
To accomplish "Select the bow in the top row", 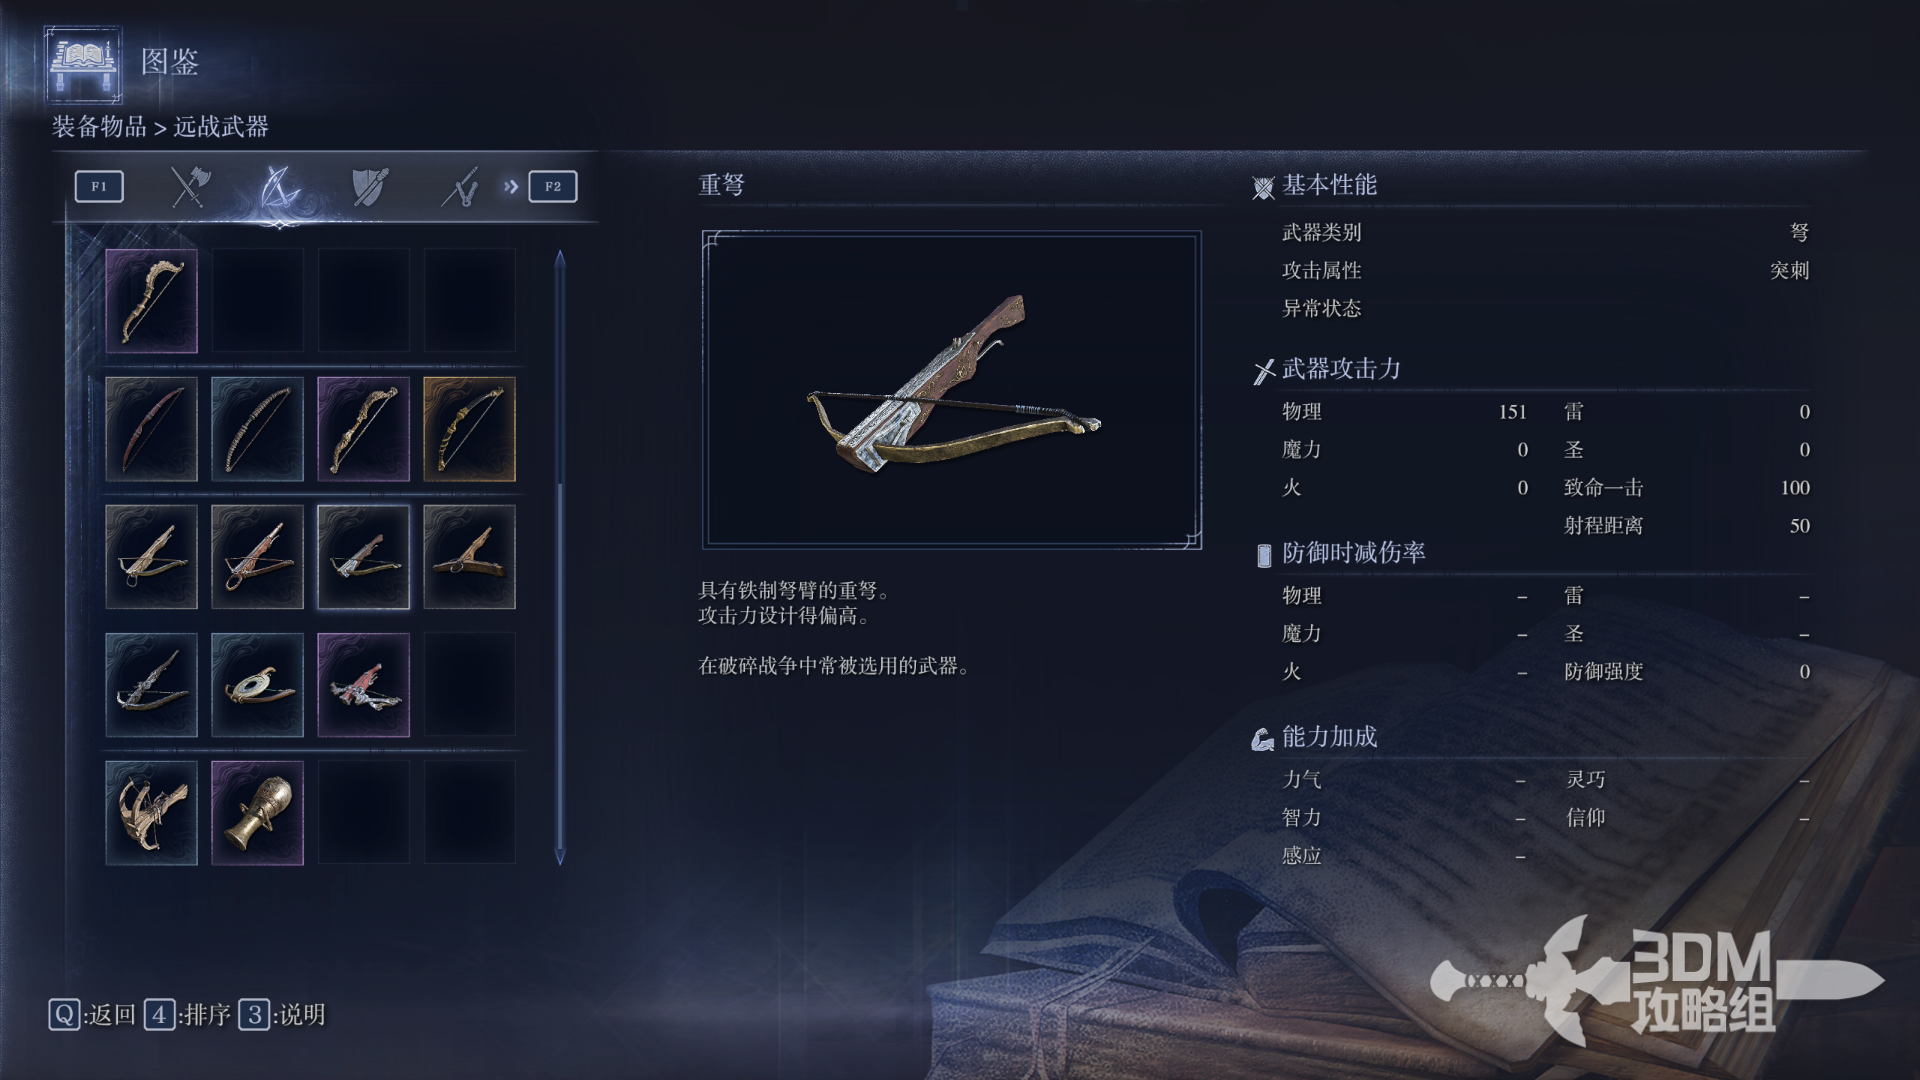I will 152,301.
